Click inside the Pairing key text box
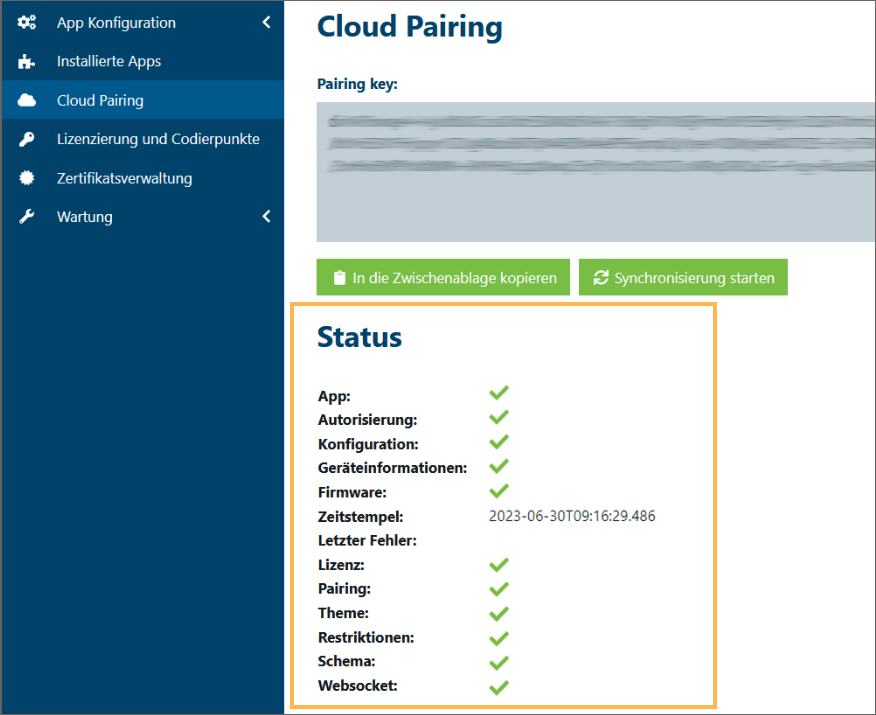 tap(596, 172)
